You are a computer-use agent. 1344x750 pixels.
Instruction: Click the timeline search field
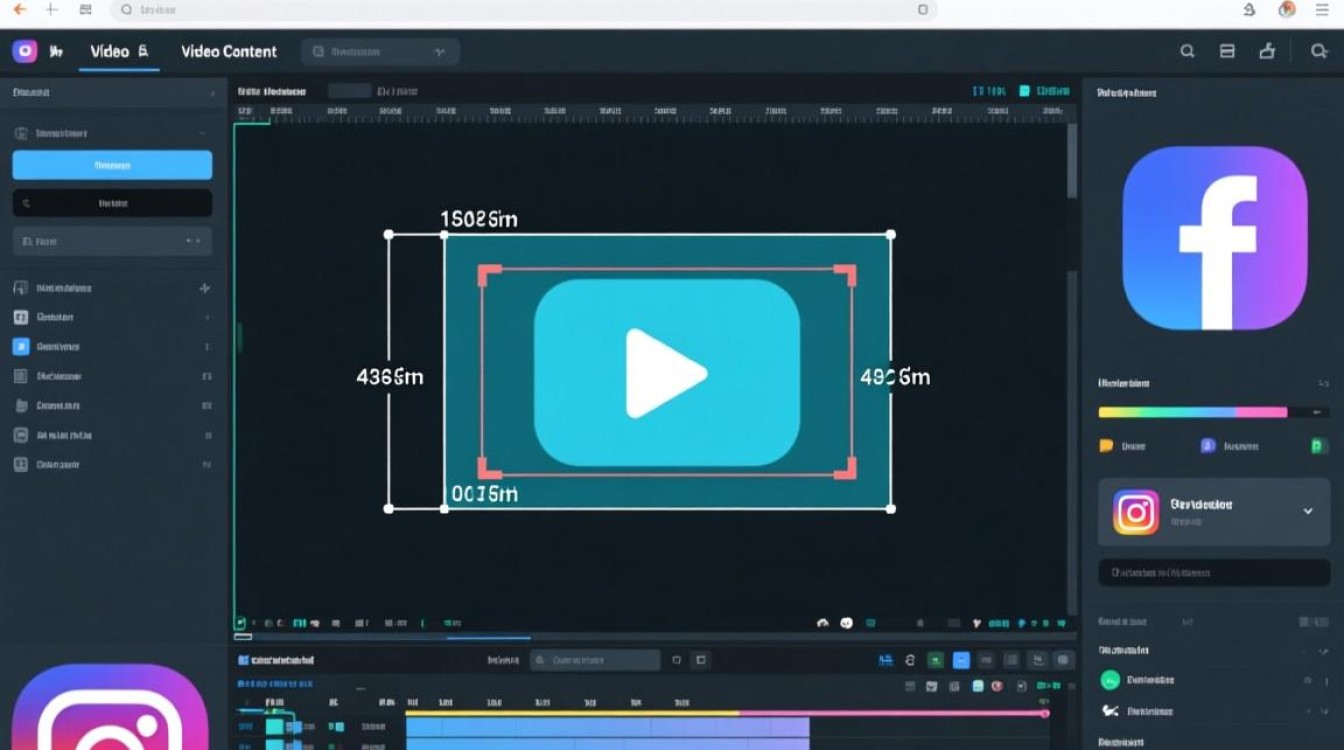coord(595,660)
